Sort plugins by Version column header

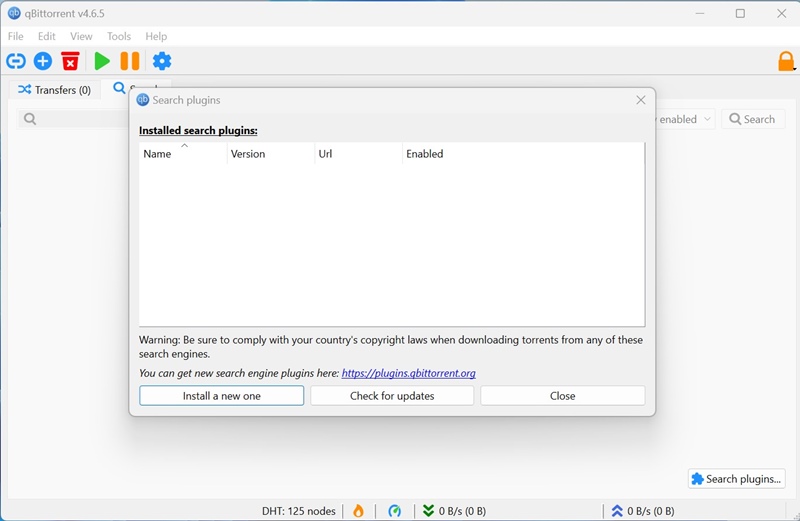[x=270, y=154]
